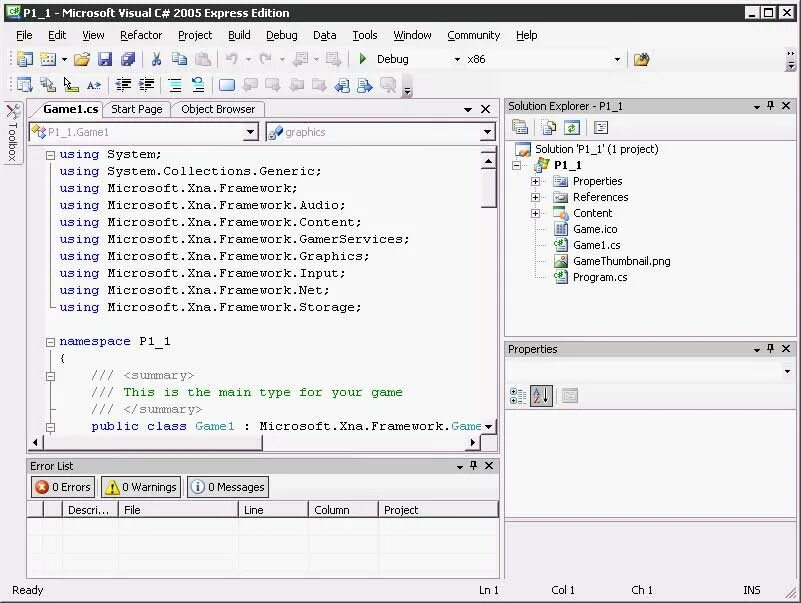
Task: Sort Error List by Line column
Action: pyautogui.click(x=273, y=509)
